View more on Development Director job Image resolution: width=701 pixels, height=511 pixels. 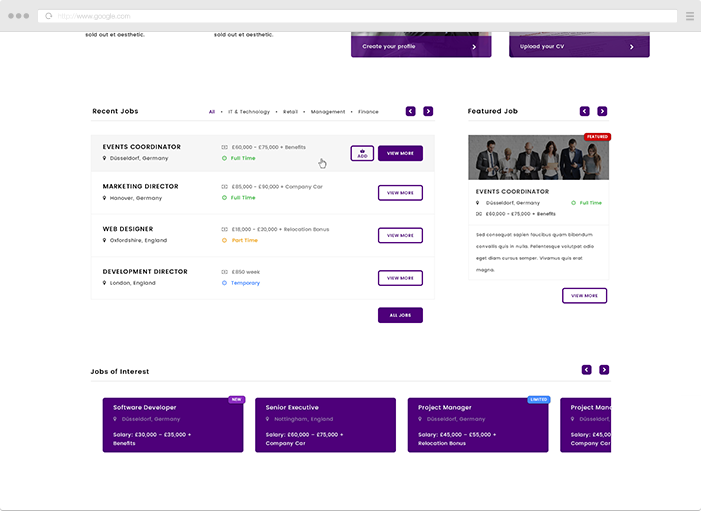click(x=400, y=278)
